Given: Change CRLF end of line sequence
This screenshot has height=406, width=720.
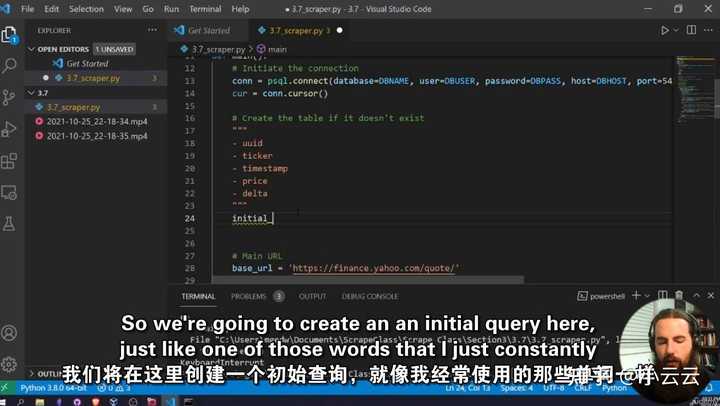Looking at the screenshot, I should point(583,388).
